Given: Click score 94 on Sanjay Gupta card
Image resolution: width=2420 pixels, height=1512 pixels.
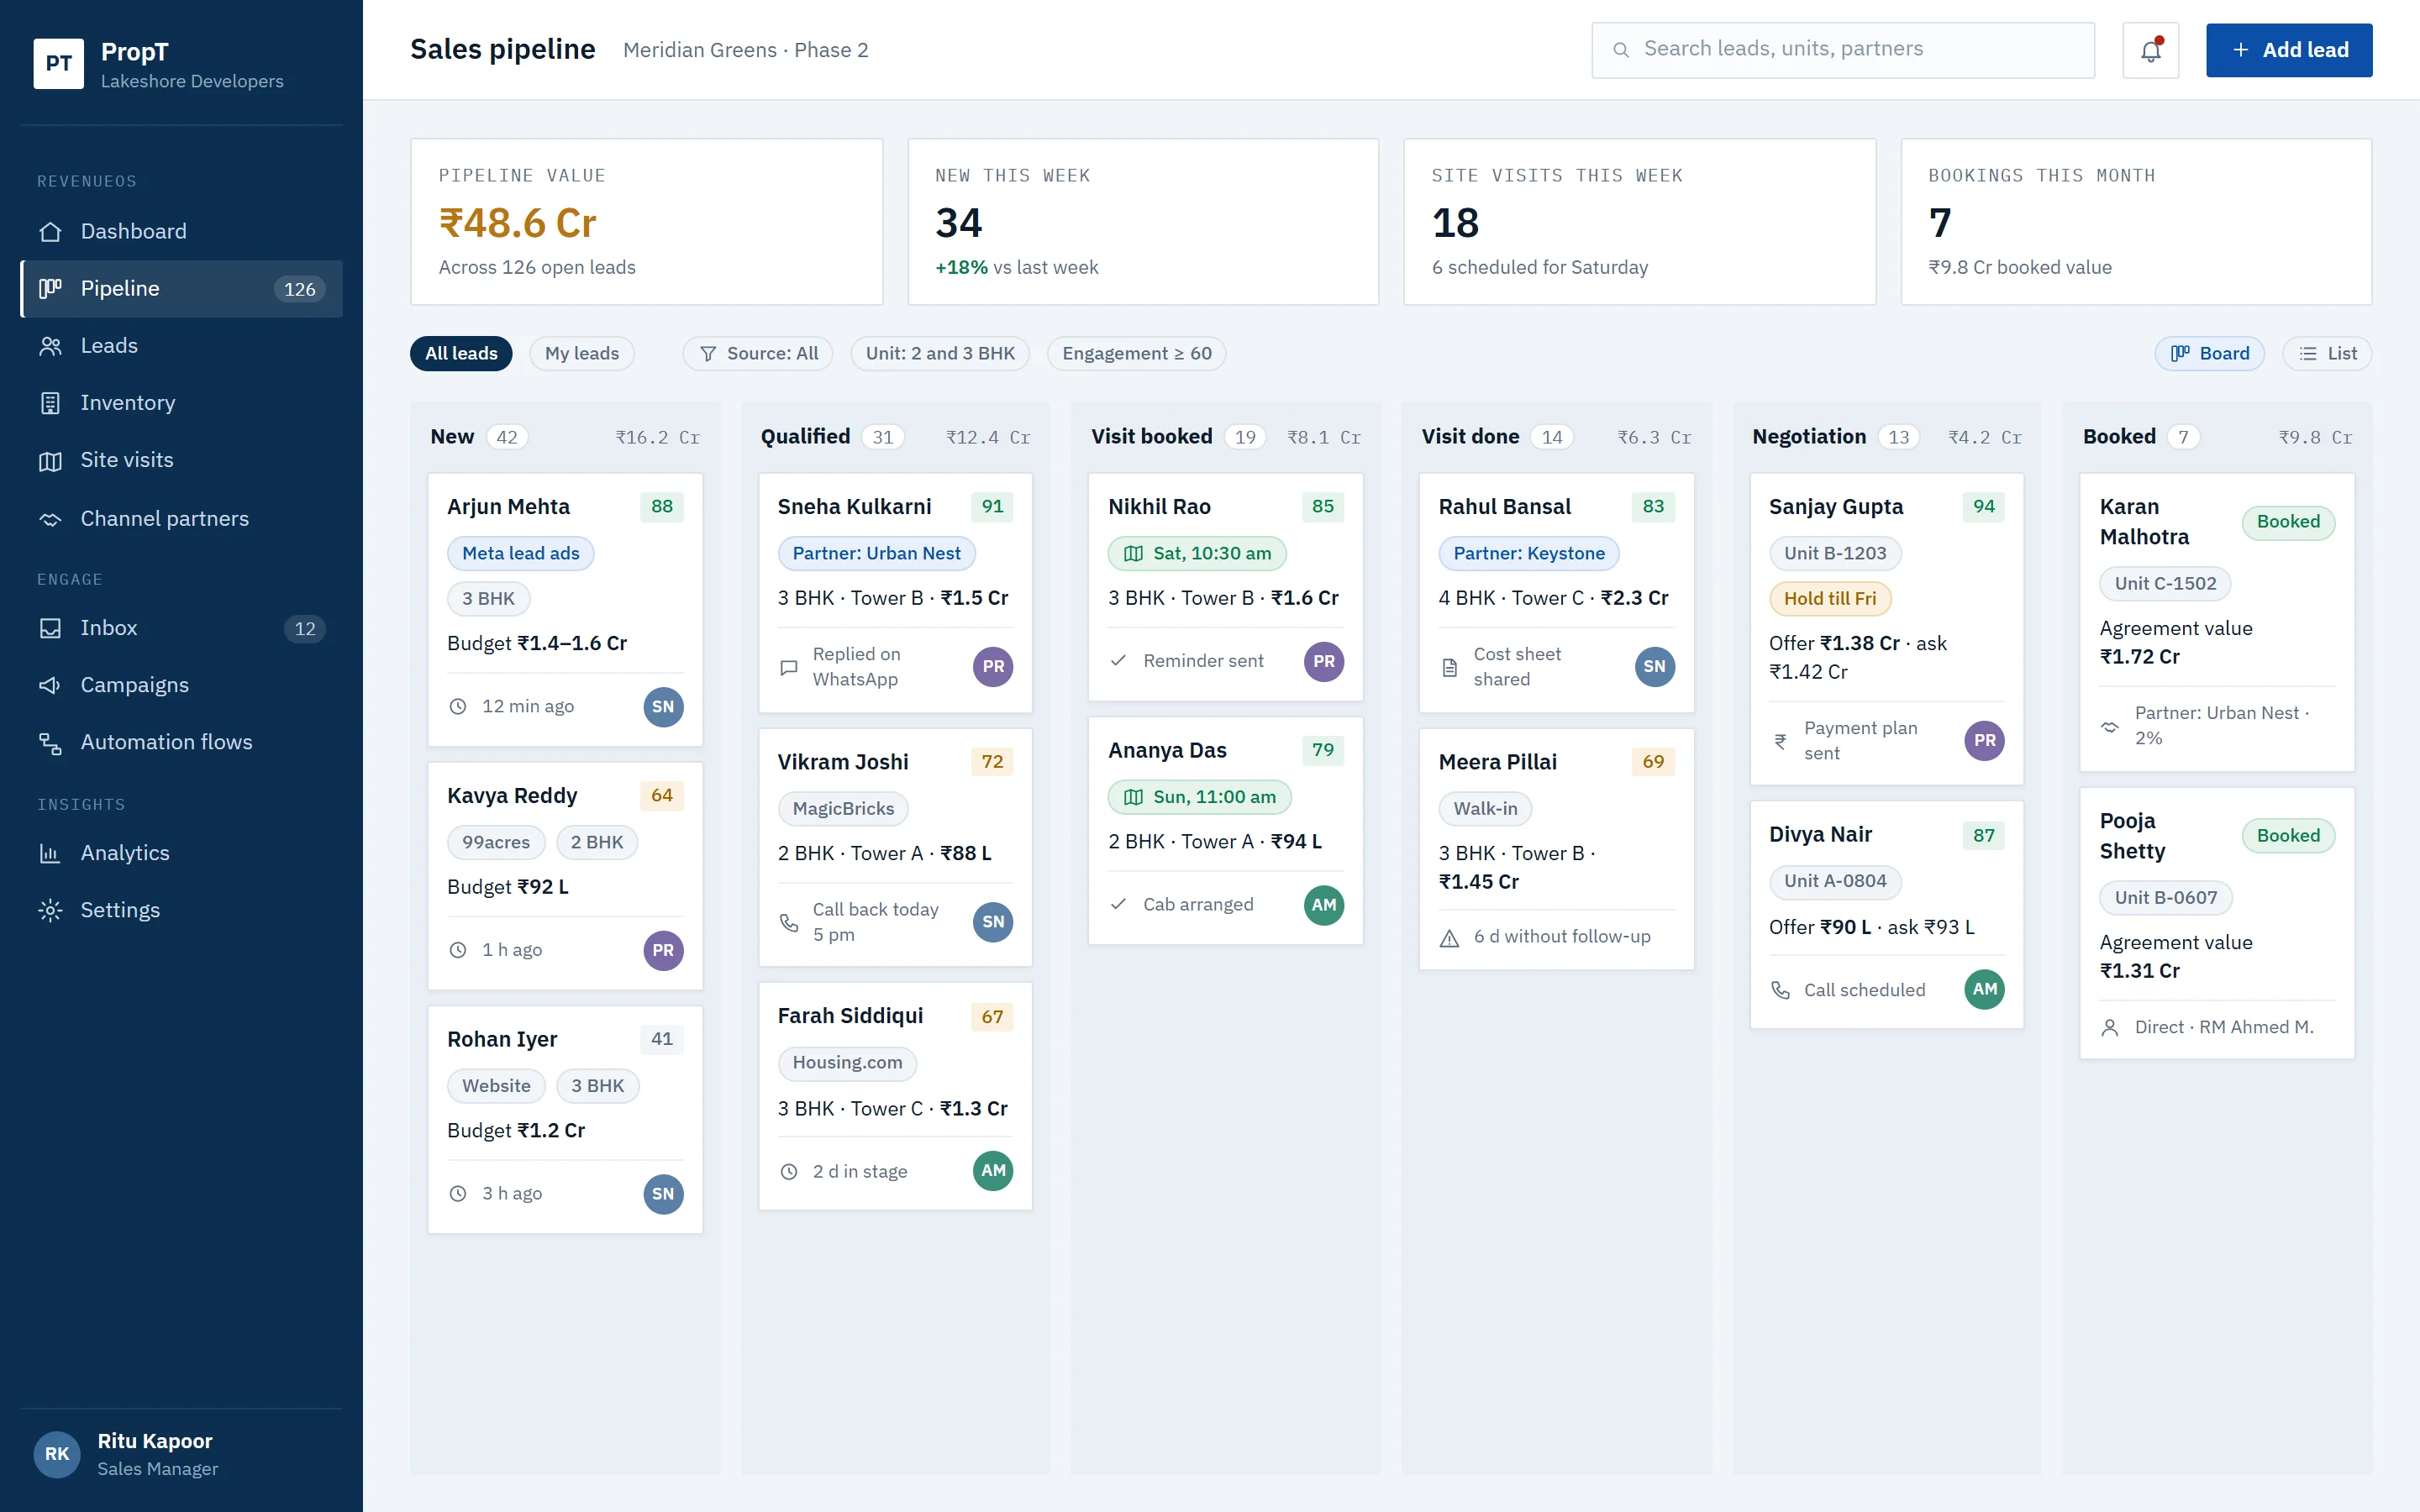Looking at the screenshot, I should [1984, 507].
